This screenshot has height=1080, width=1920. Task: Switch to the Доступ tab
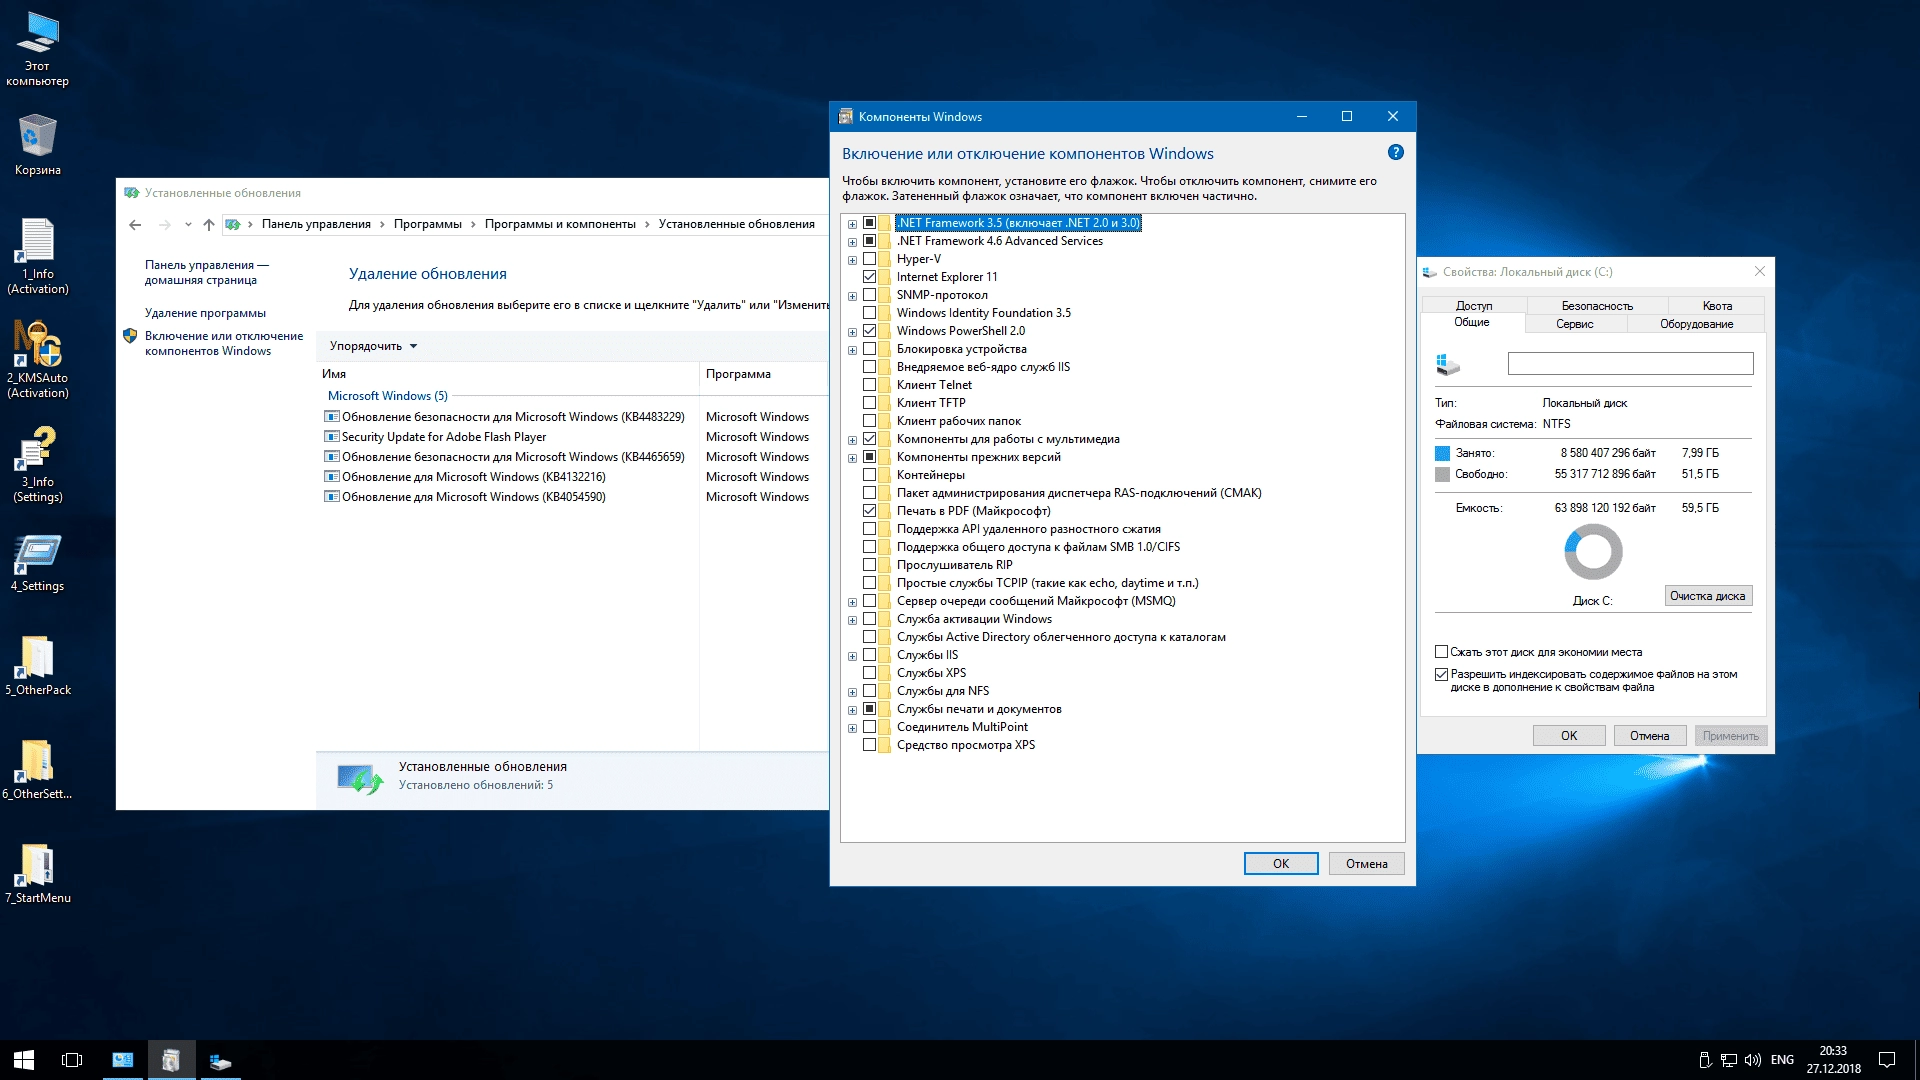pyautogui.click(x=1473, y=305)
